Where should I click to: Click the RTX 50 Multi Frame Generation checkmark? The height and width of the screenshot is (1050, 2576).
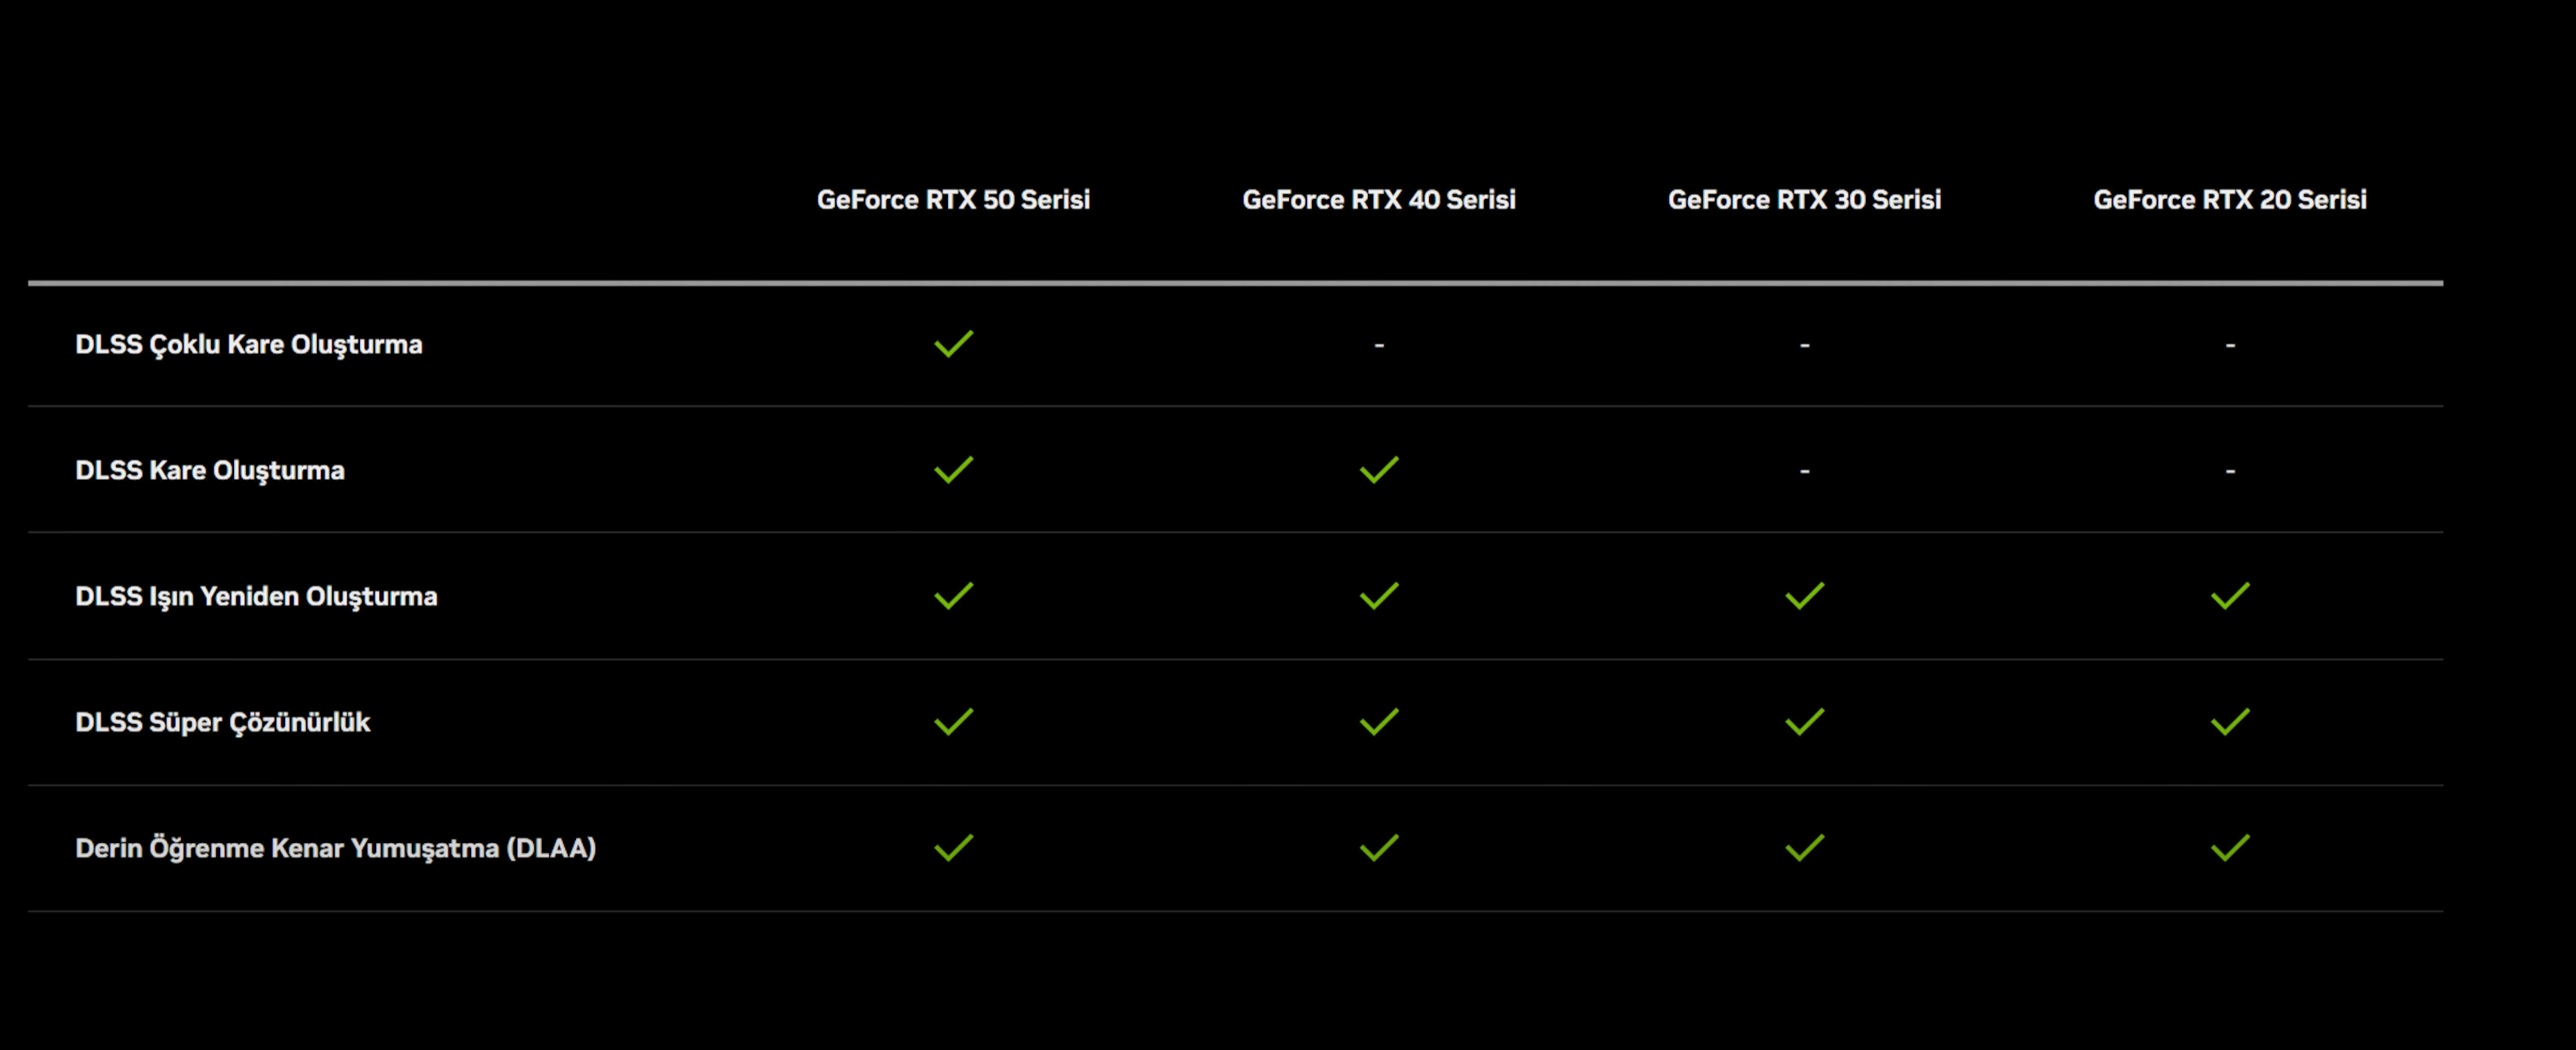pyautogui.click(x=953, y=344)
